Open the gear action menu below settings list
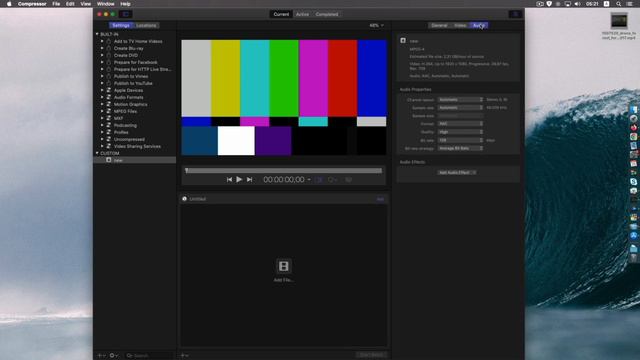The width and height of the screenshot is (640, 360). pos(114,356)
